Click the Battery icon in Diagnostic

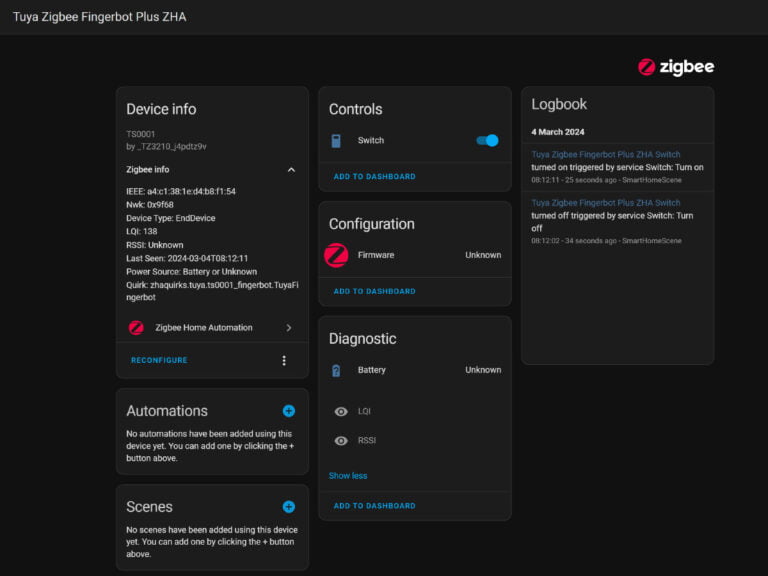click(x=336, y=371)
